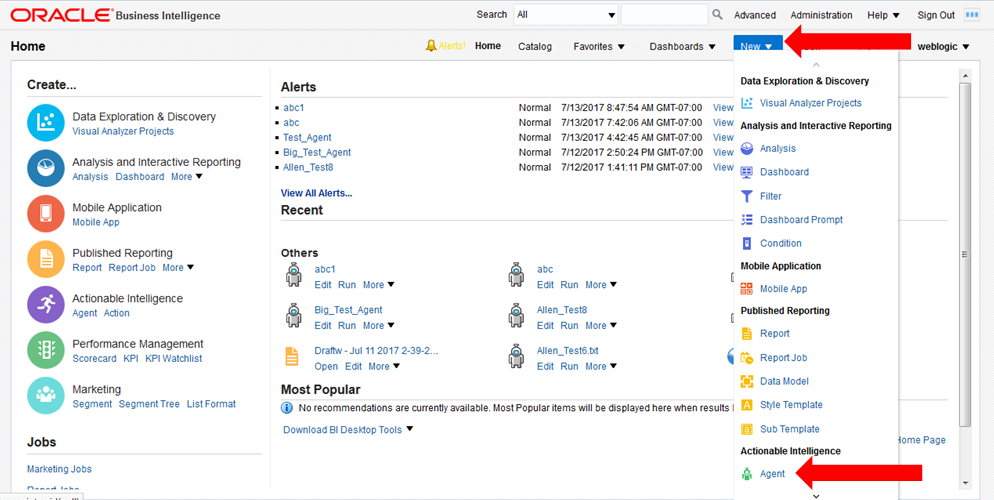Click the Segment Tree link
The width and height of the screenshot is (994, 500).
149,404
